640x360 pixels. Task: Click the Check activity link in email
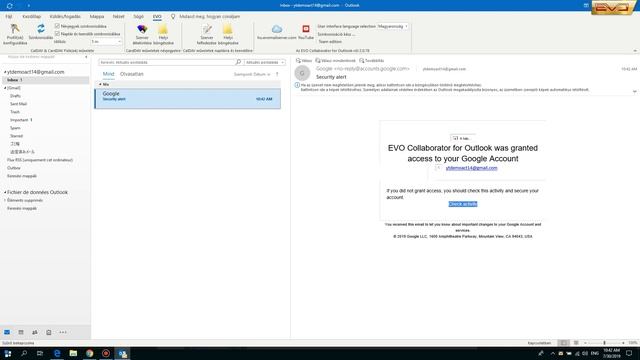[463, 204]
